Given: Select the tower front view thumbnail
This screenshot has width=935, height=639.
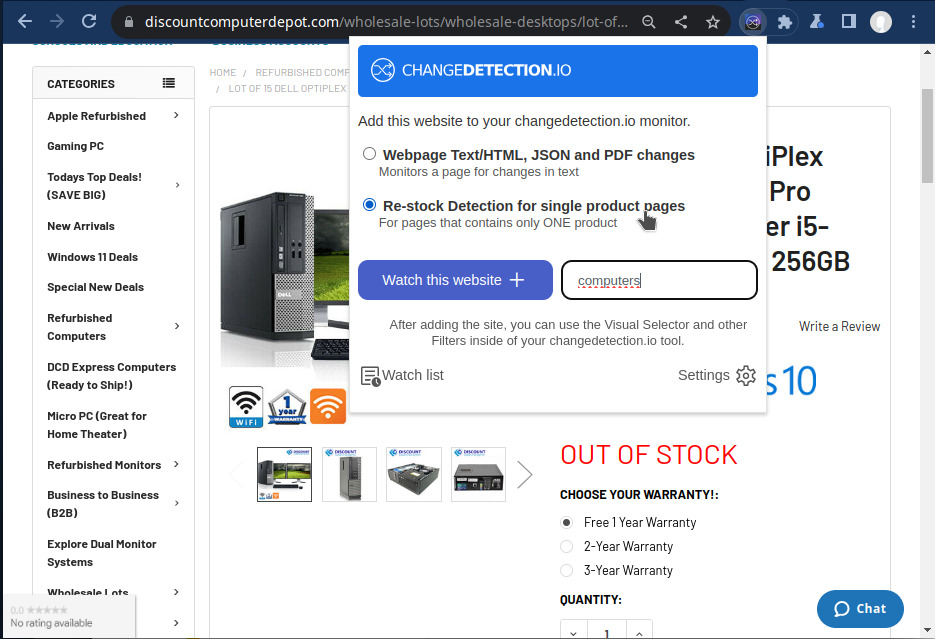Looking at the screenshot, I should (349, 474).
